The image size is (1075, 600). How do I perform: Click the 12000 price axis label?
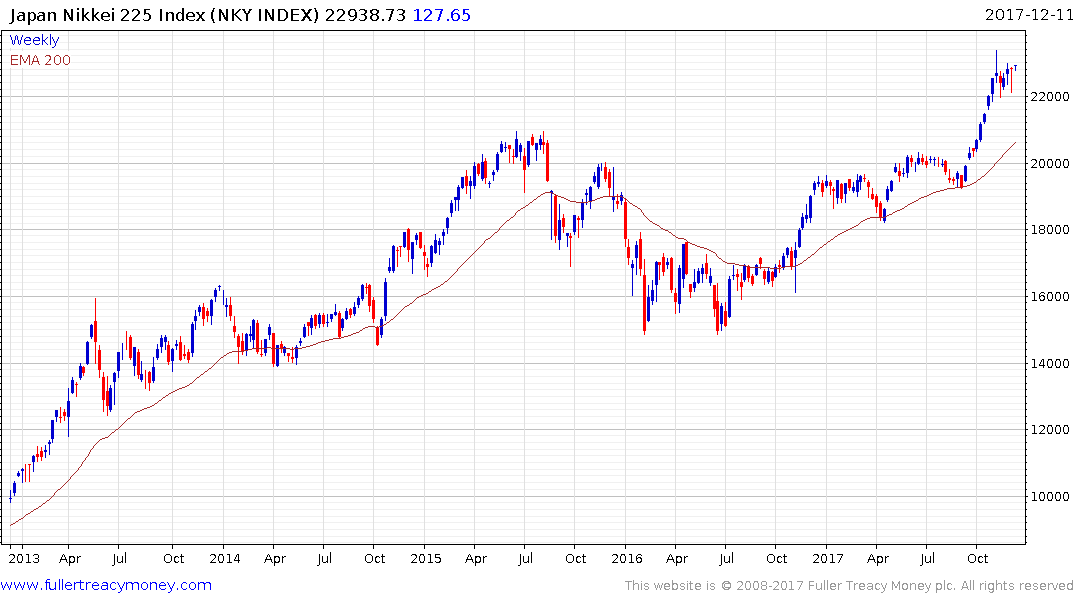coord(1050,430)
